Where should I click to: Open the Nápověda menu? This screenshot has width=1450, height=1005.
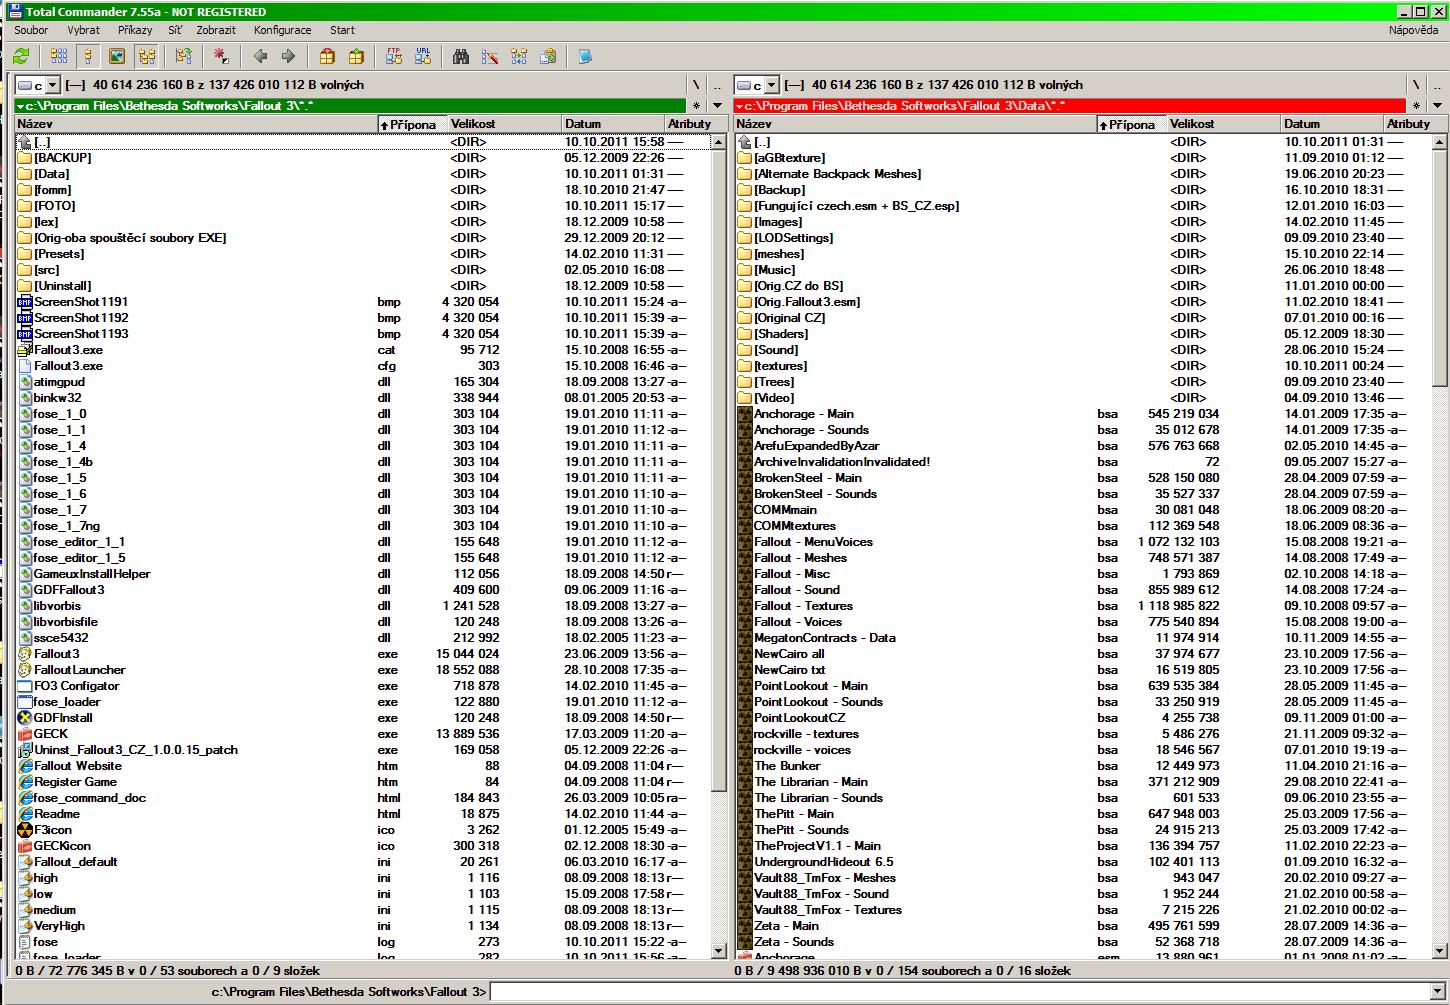coord(1413,30)
